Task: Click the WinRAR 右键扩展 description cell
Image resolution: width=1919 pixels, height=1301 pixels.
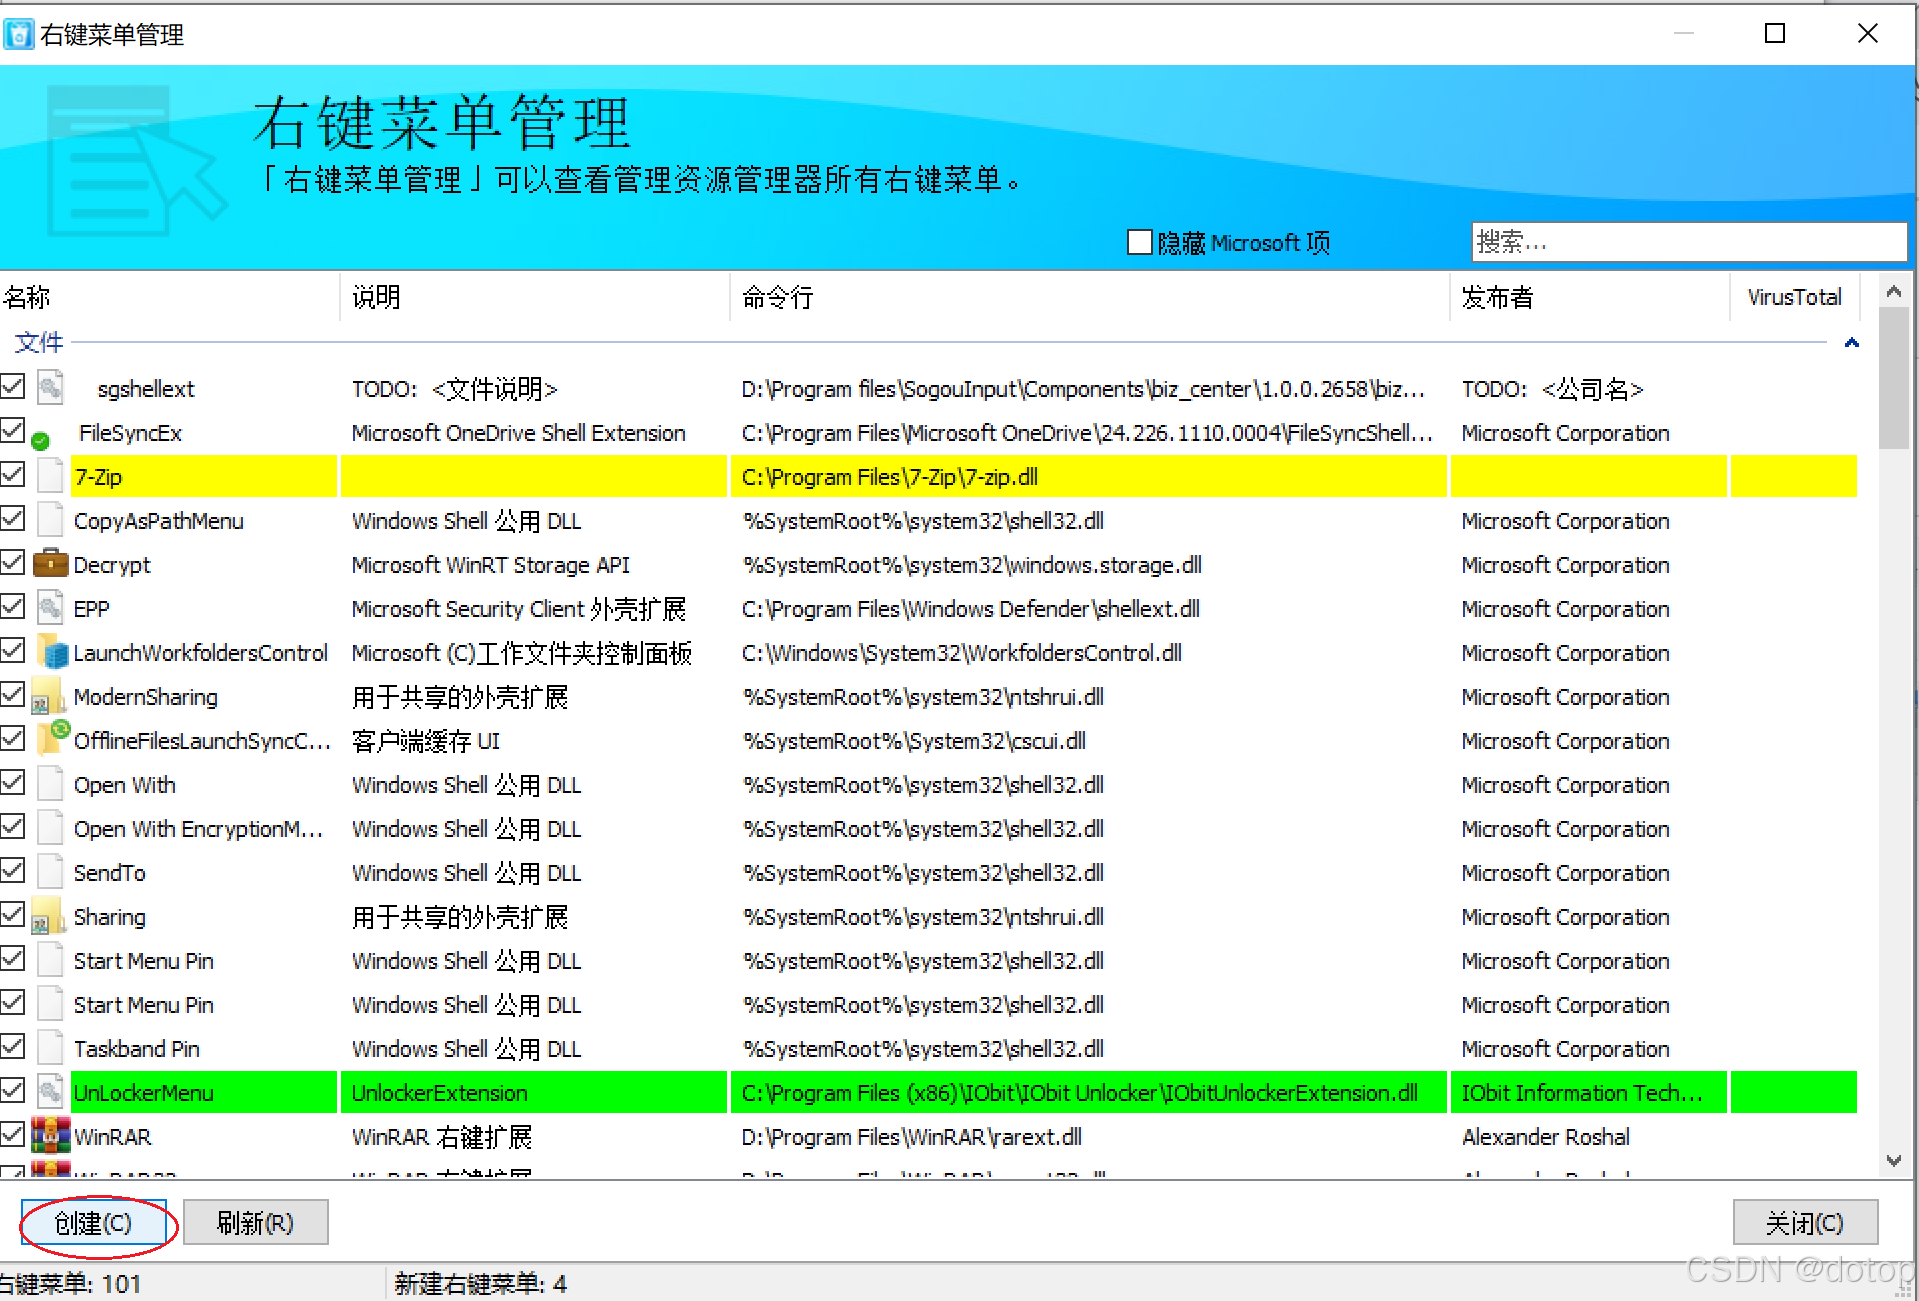Action: [441, 1137]
